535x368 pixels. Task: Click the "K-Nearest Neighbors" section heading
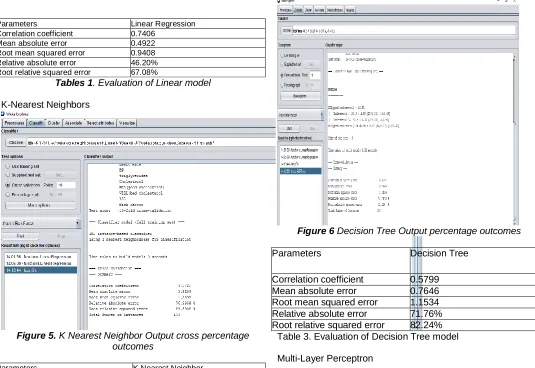(x=45, y=104)
